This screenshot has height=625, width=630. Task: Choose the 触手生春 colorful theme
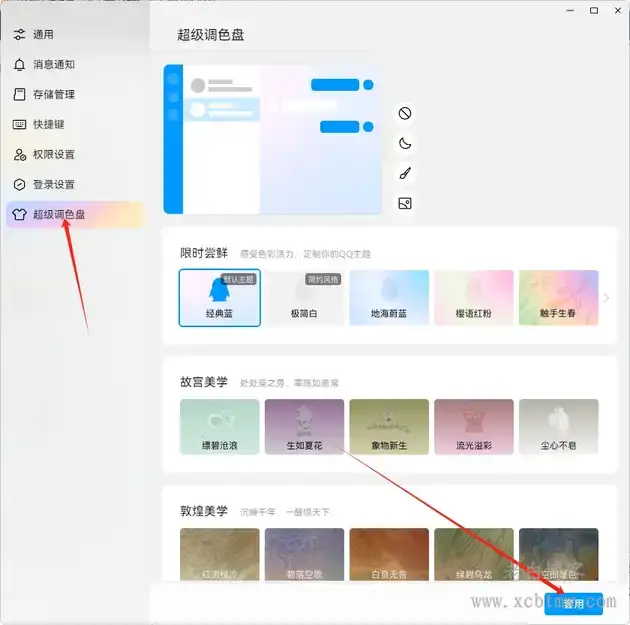click(558, 298)
